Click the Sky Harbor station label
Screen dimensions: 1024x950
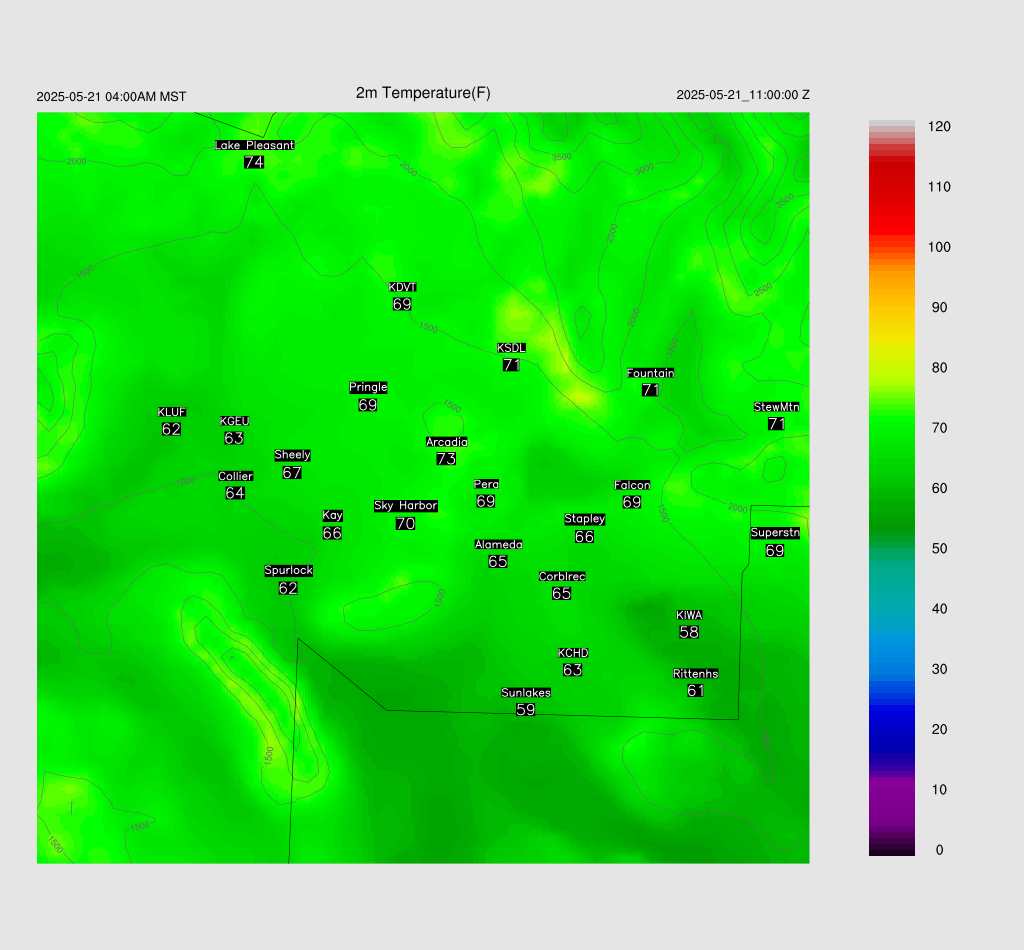406,506
